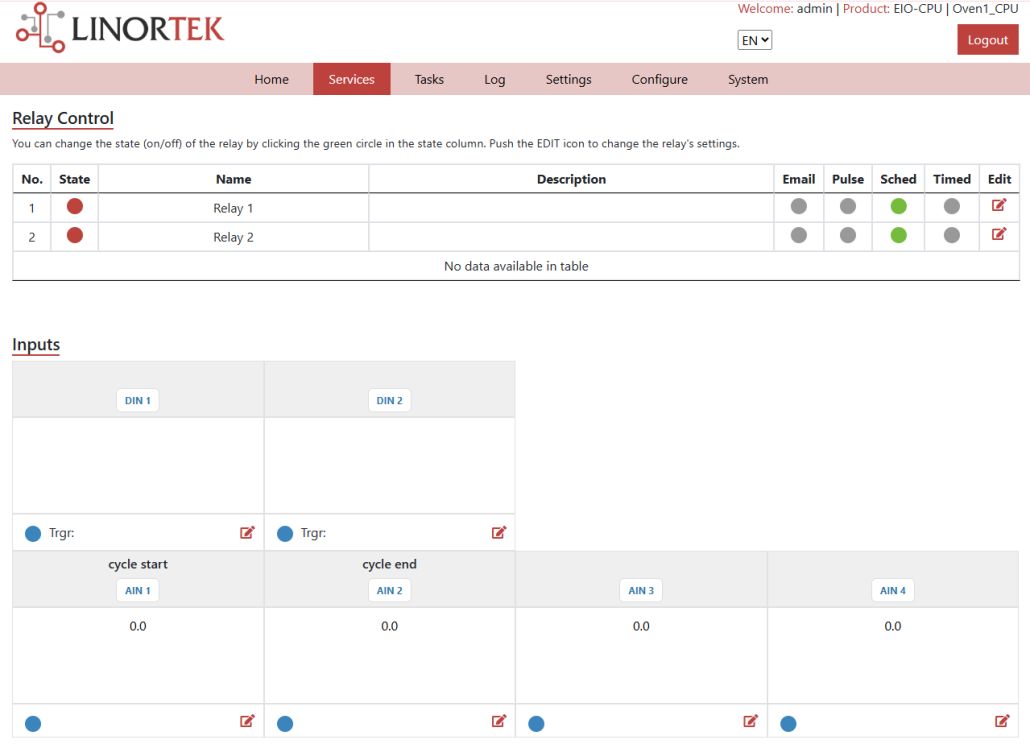The height and width of the screenshot is (744, 1030).
Task: Open the Settings tab
Action: pos(568,79)
